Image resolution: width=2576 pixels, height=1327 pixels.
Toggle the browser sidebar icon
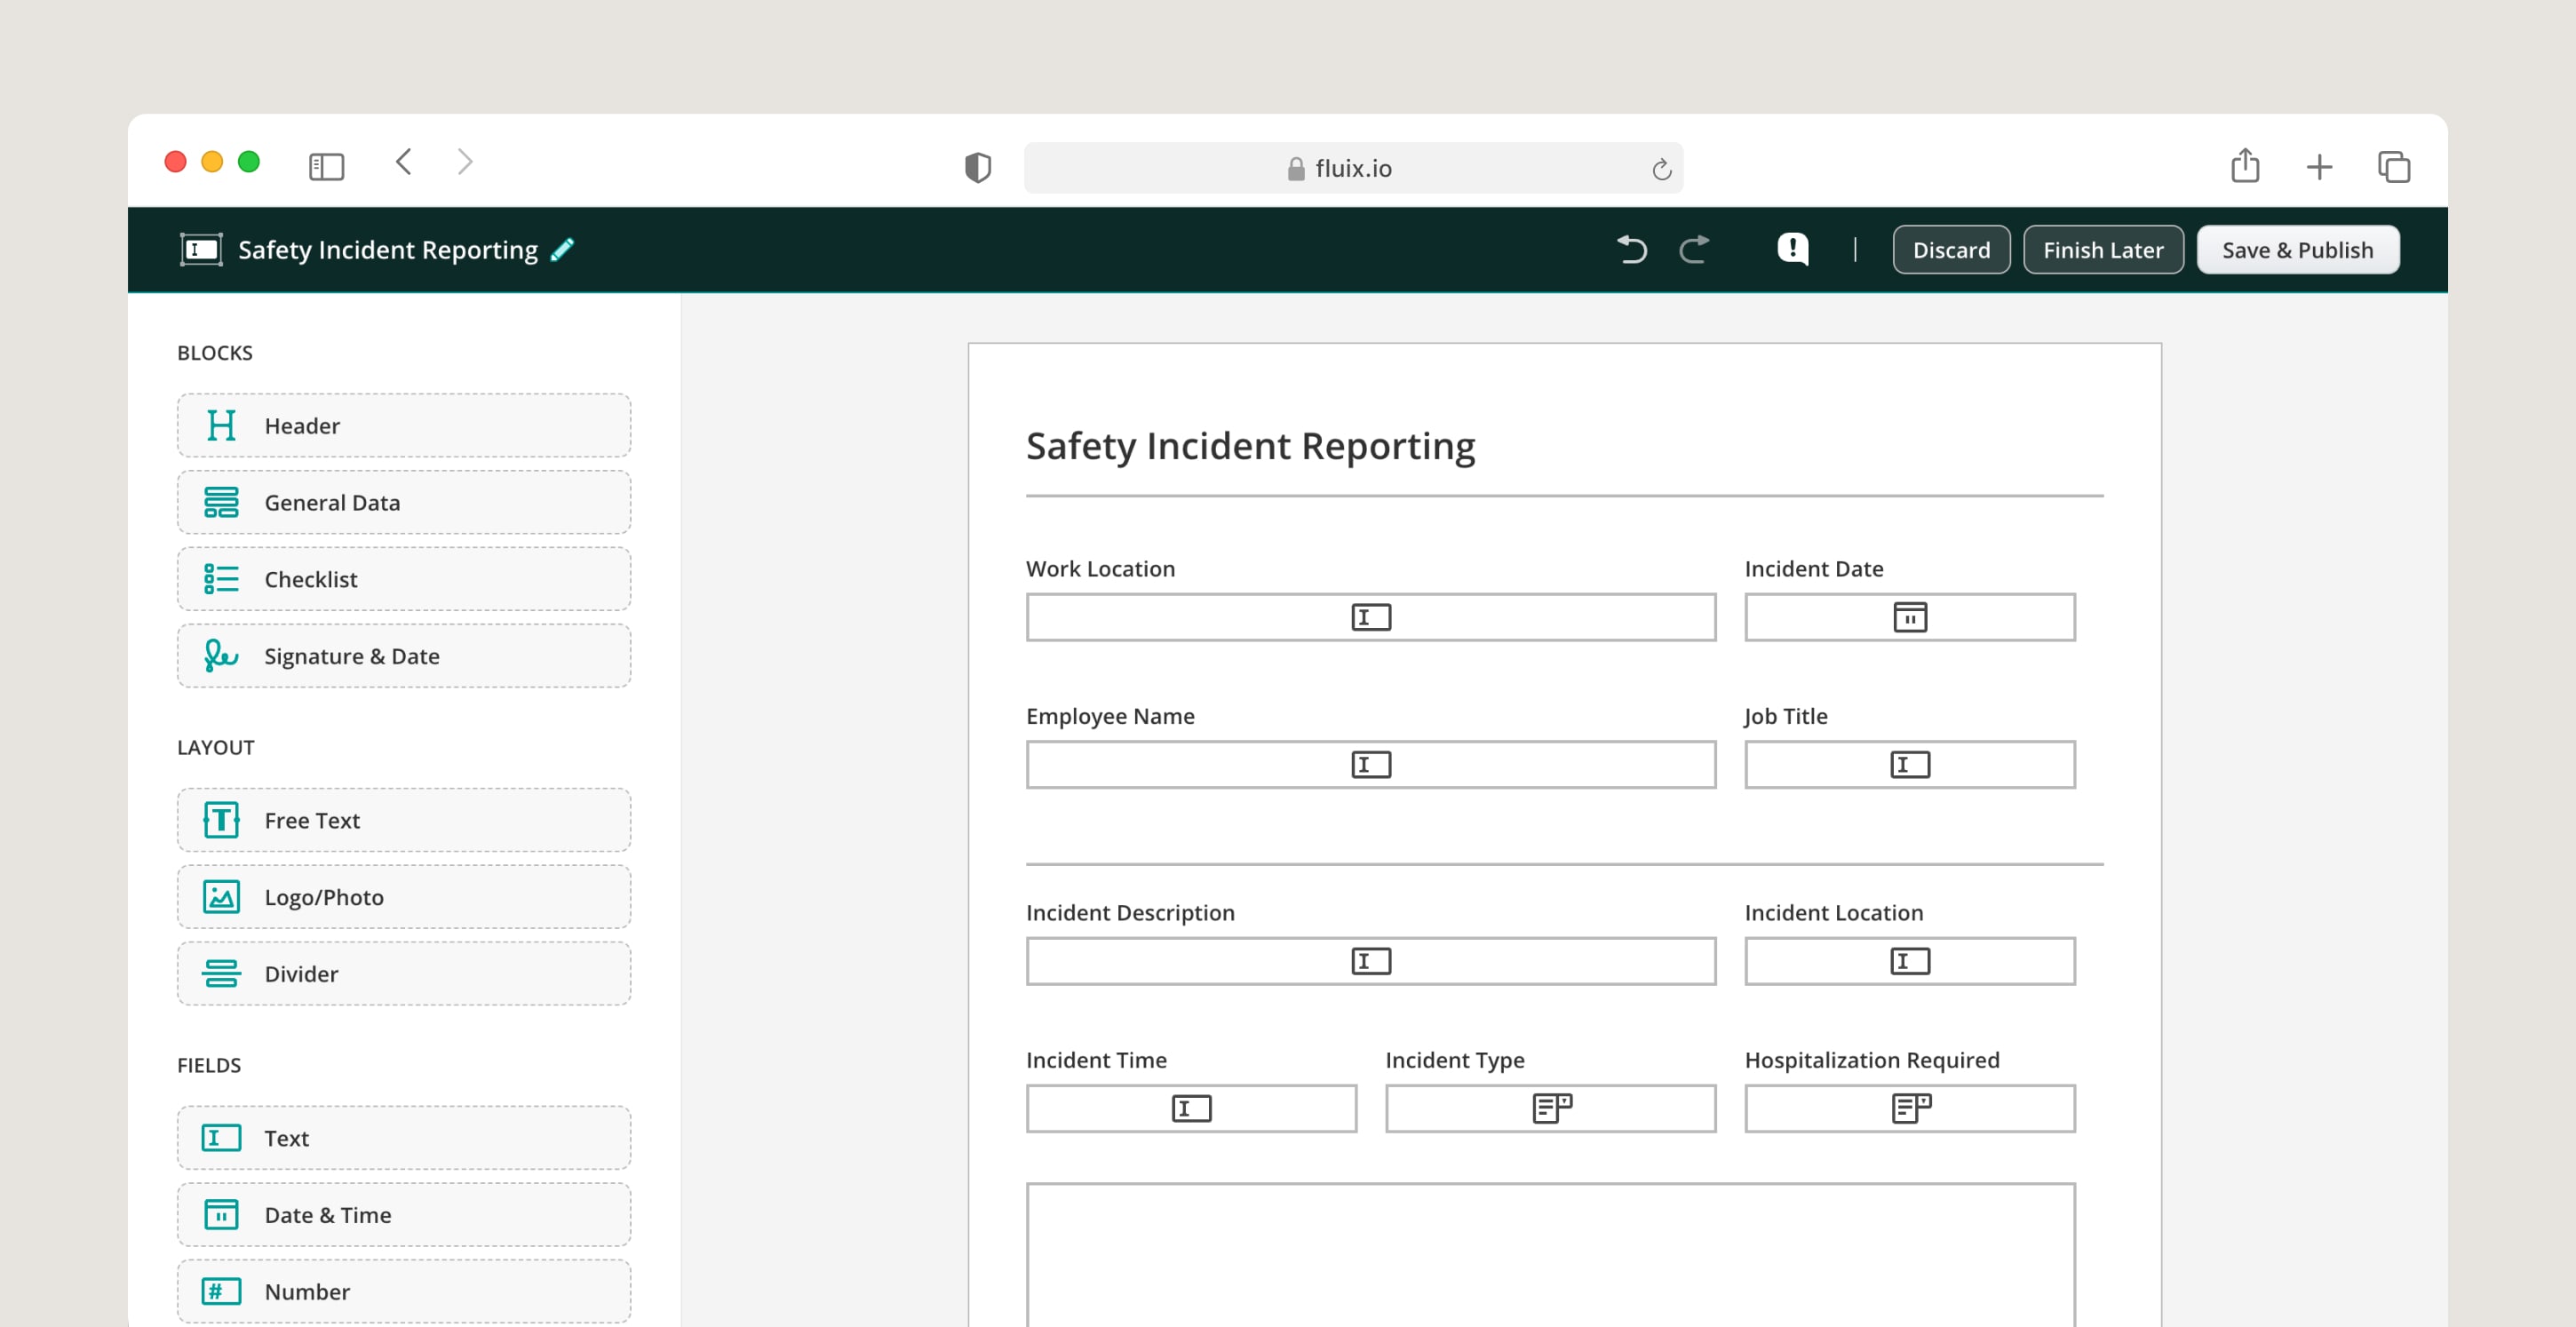tap(326, 166)
